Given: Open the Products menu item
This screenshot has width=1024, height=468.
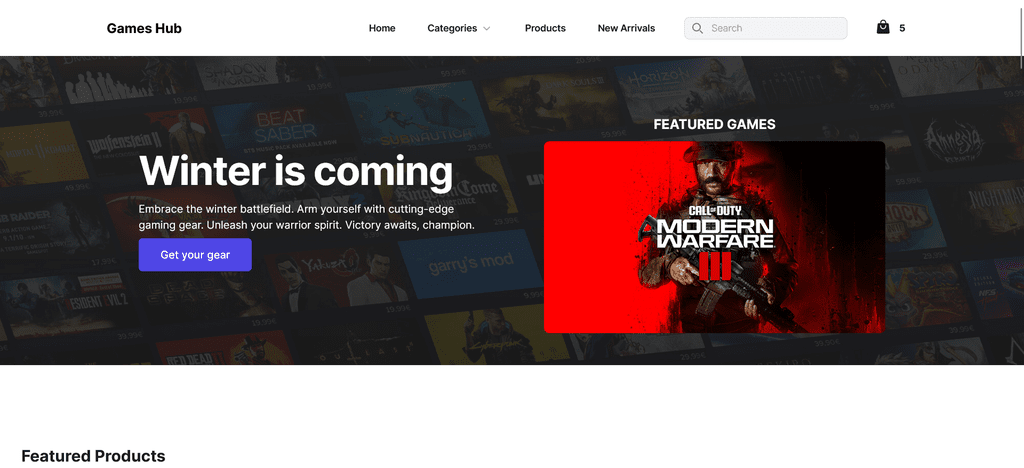Looking at the screenshot, I should pyautogui.click(x=545, y=28).
